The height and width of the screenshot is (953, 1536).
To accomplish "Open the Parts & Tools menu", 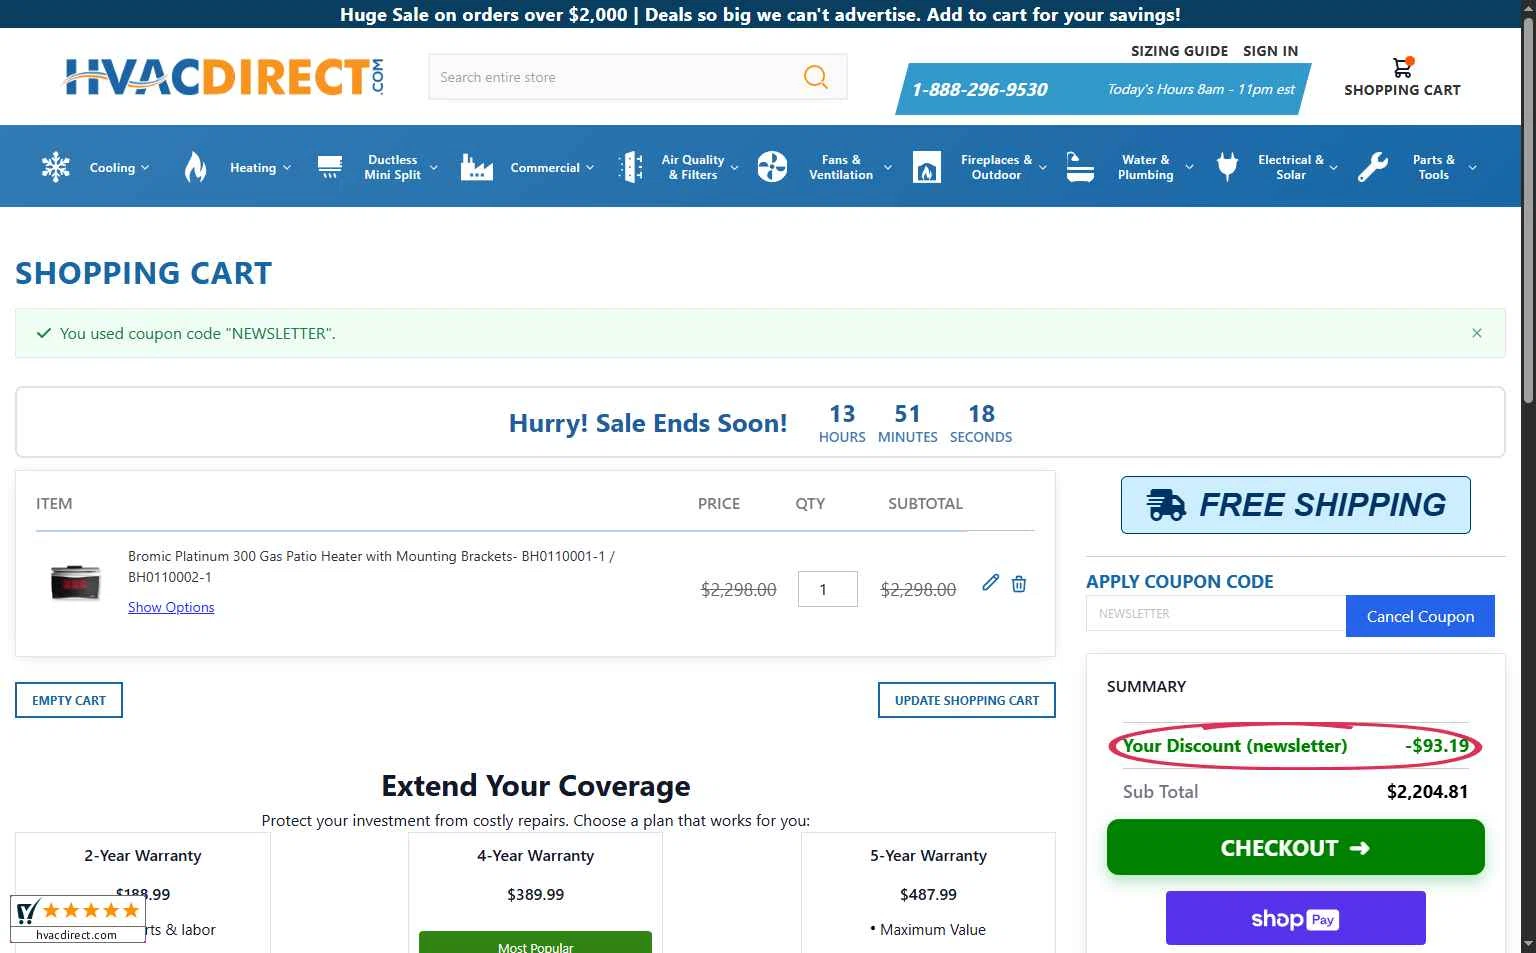I will coord(1434,167).
